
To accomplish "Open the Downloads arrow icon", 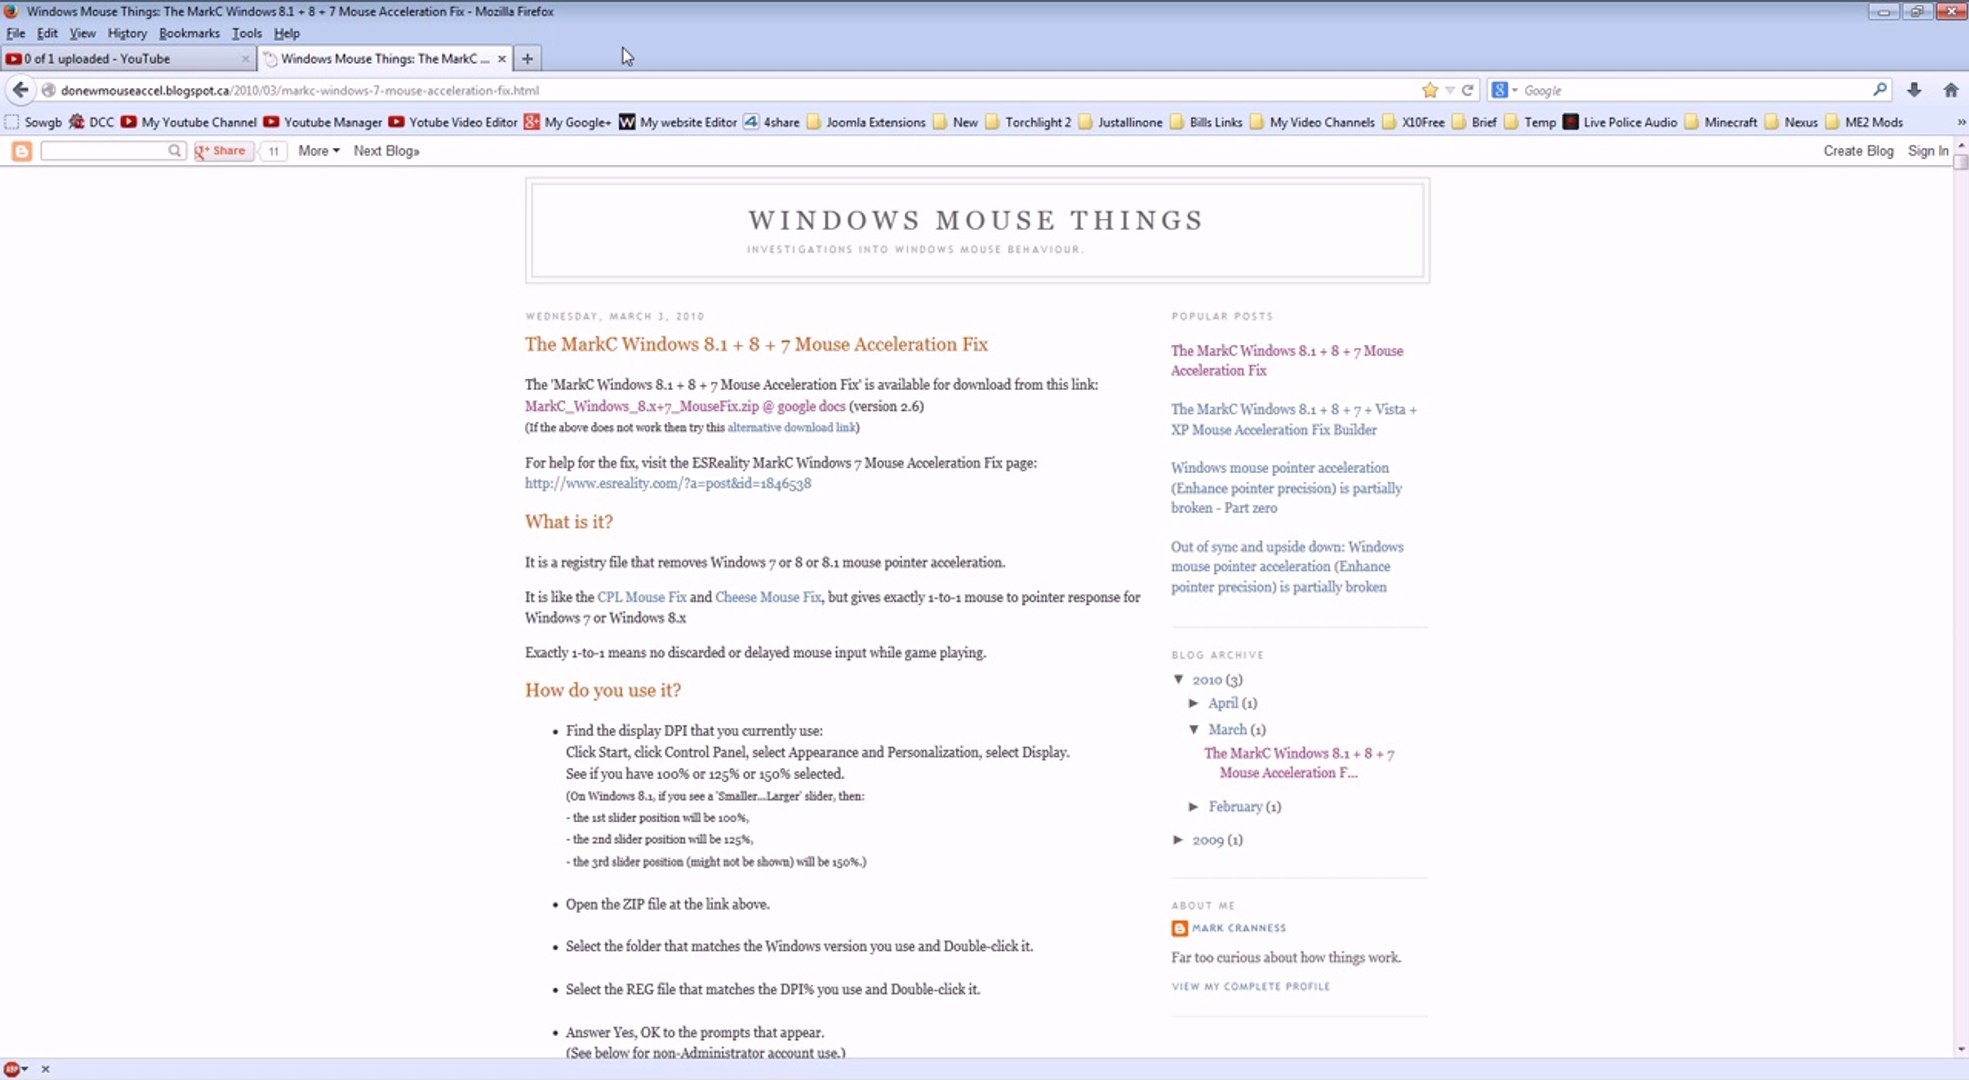I will point(1914,90).
